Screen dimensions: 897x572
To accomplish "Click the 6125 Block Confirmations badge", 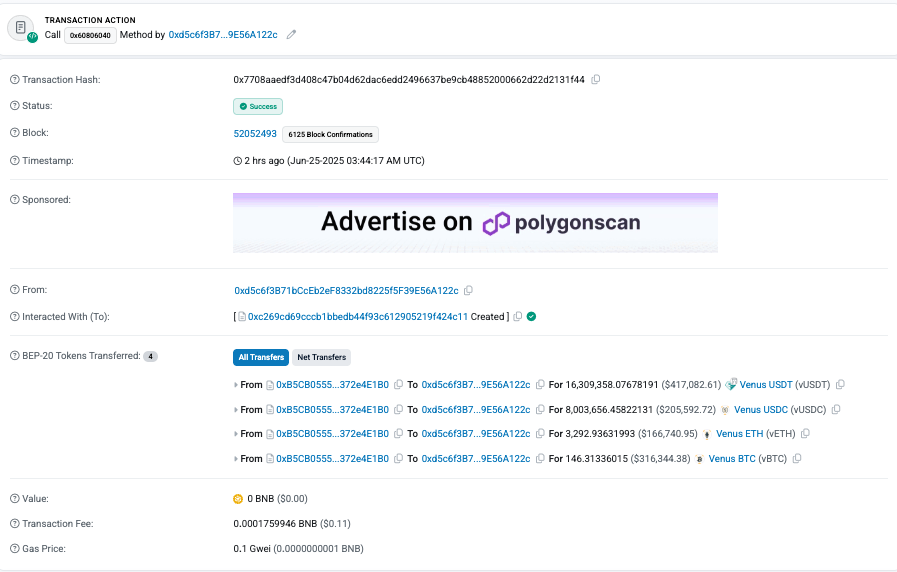I will point(330,134).
